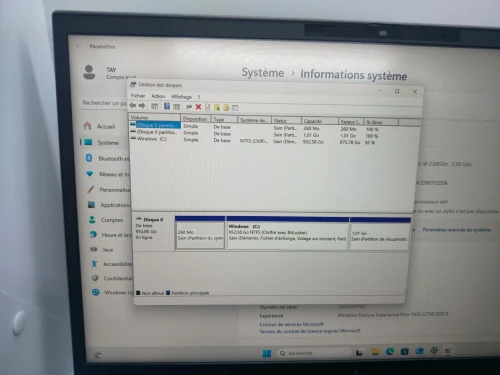Click the Properties icon right of red X
Image resolution: width=500 pixels, height=375 pixels.
(208, 107)
